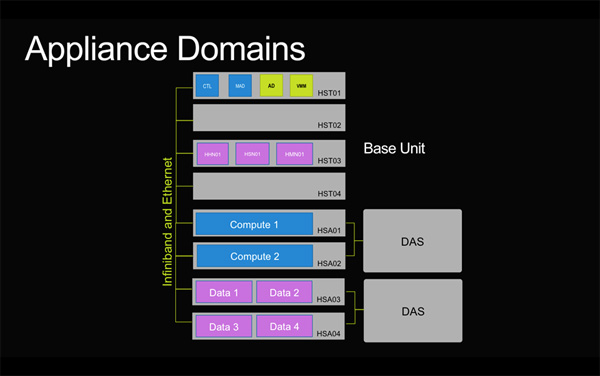
Task: Select the purple HSN01 node
Action: click(252, 154)
